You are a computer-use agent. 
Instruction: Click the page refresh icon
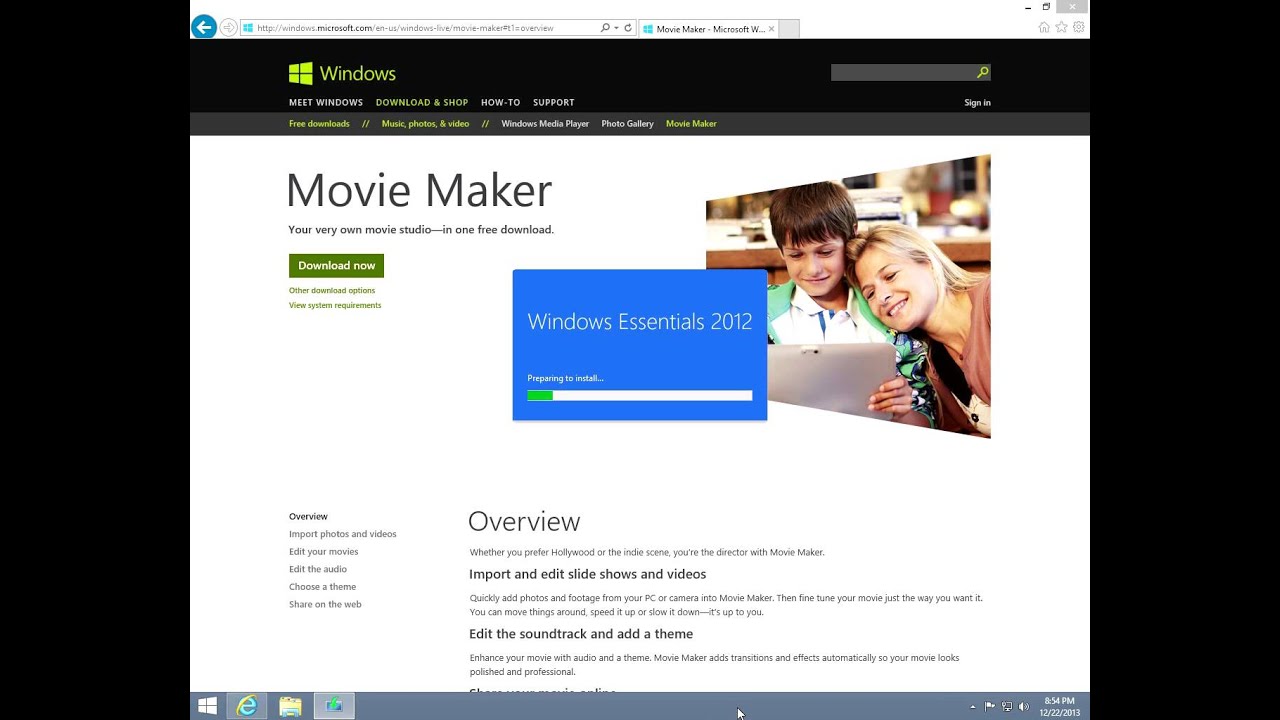(628, 28)
